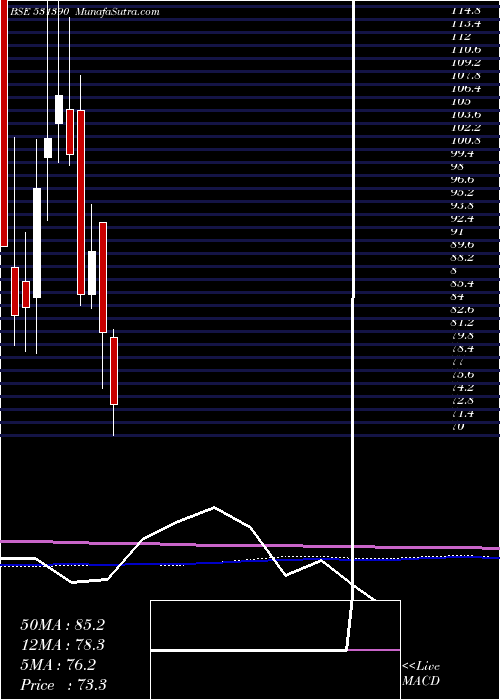Click the 70 price axis label

click(x=458, y=426)
